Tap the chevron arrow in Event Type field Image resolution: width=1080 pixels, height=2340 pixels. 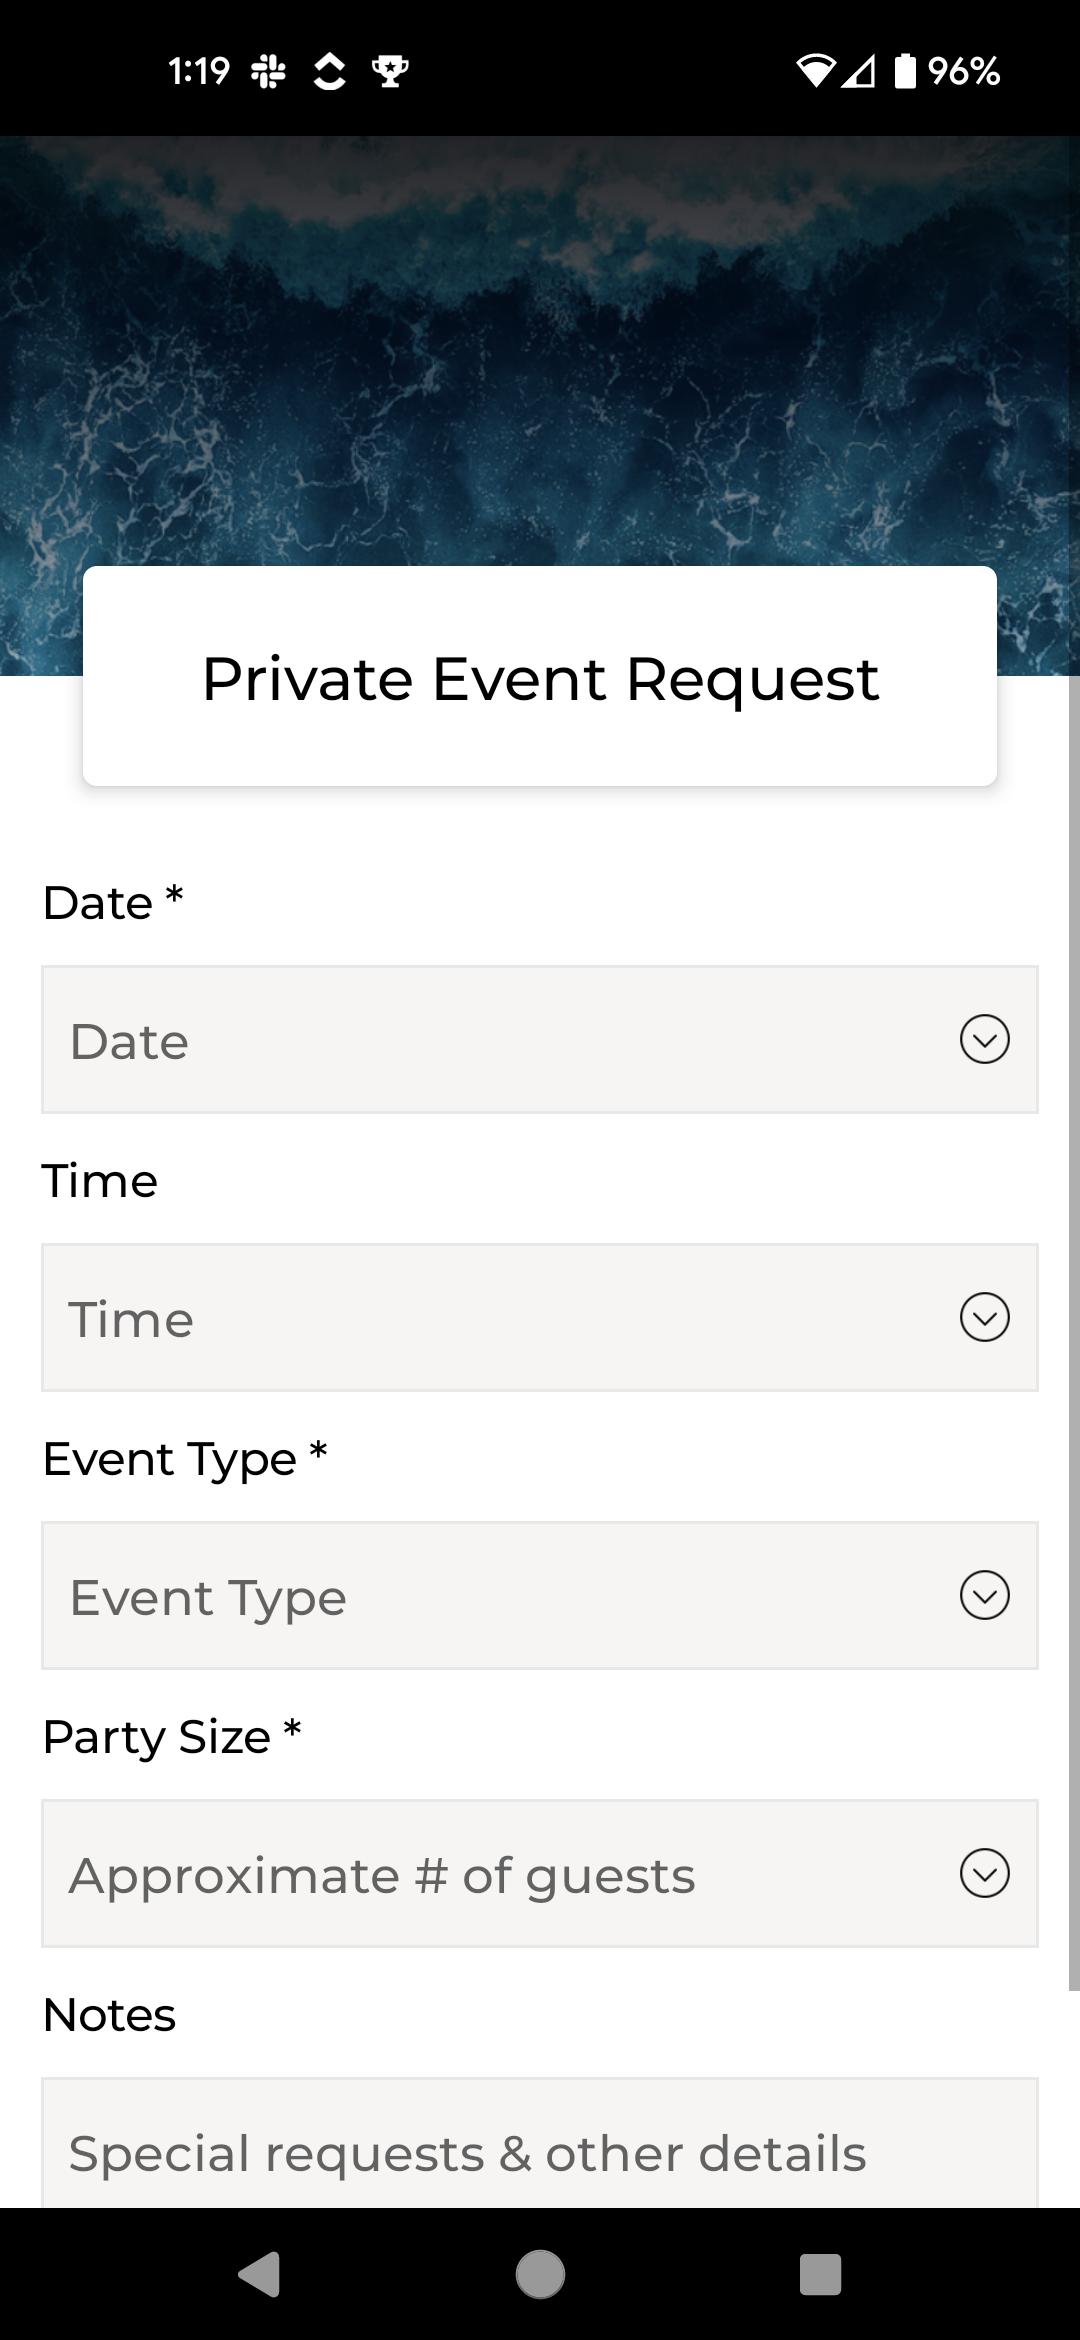click(x=985, y=1595)
